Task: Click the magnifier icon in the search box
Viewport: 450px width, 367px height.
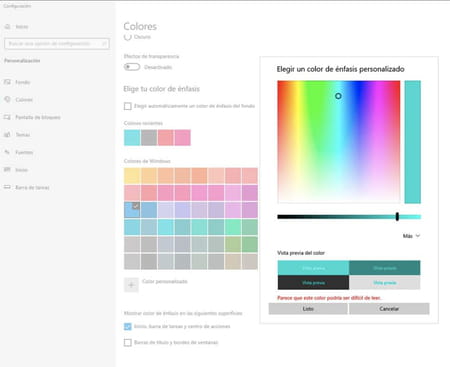Action: pos(104,44)
